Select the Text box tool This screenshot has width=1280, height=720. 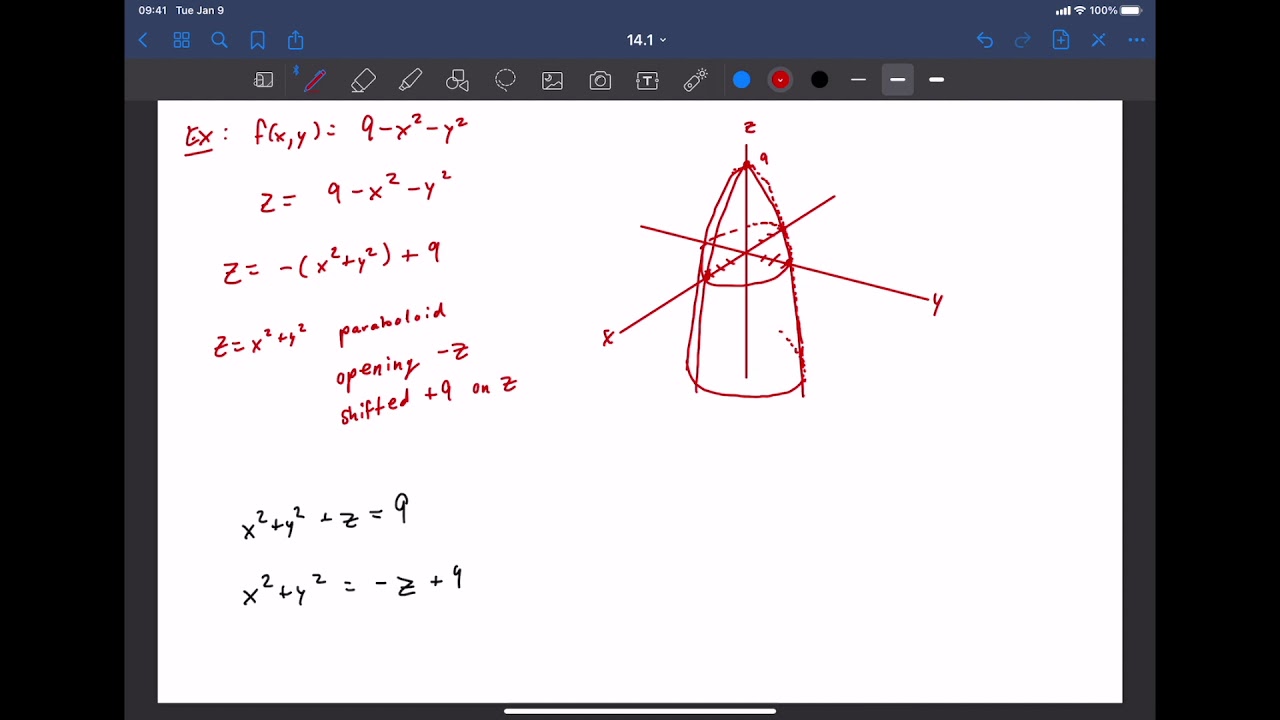pos(647,80)
